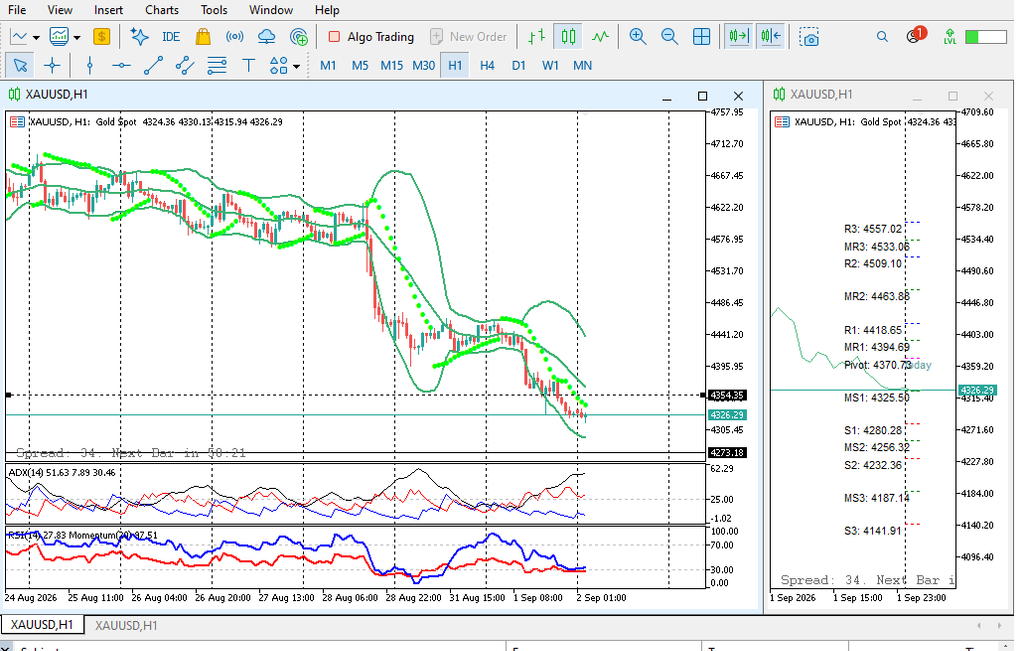
Task: Click the search magnifier icon
Action: coord(882,37)
